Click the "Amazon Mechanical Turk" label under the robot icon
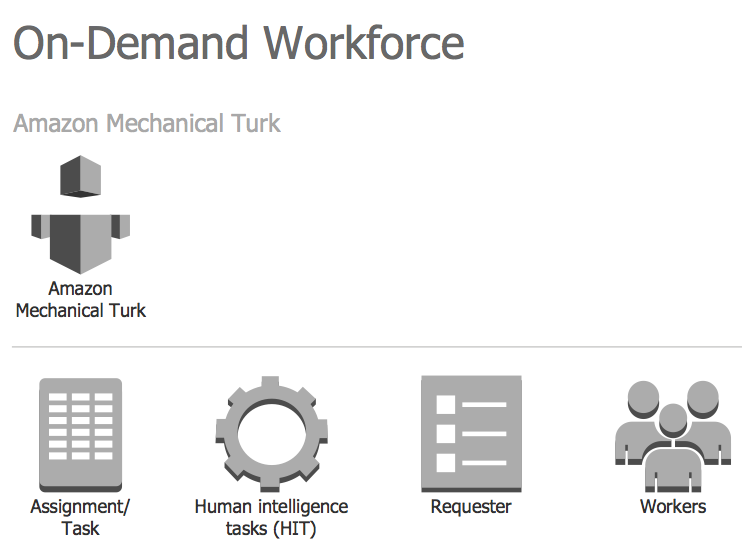Image resolution: width=752 pixels, height=549 pixels. (x=81, y=300)
